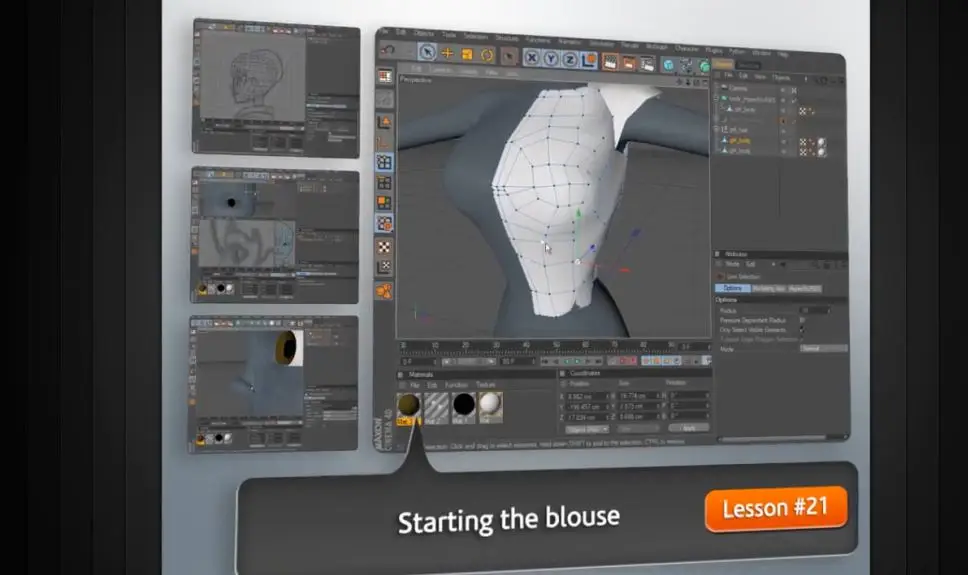Select the dark gold material sphere
968x575 pixels.
coord(408,405)
